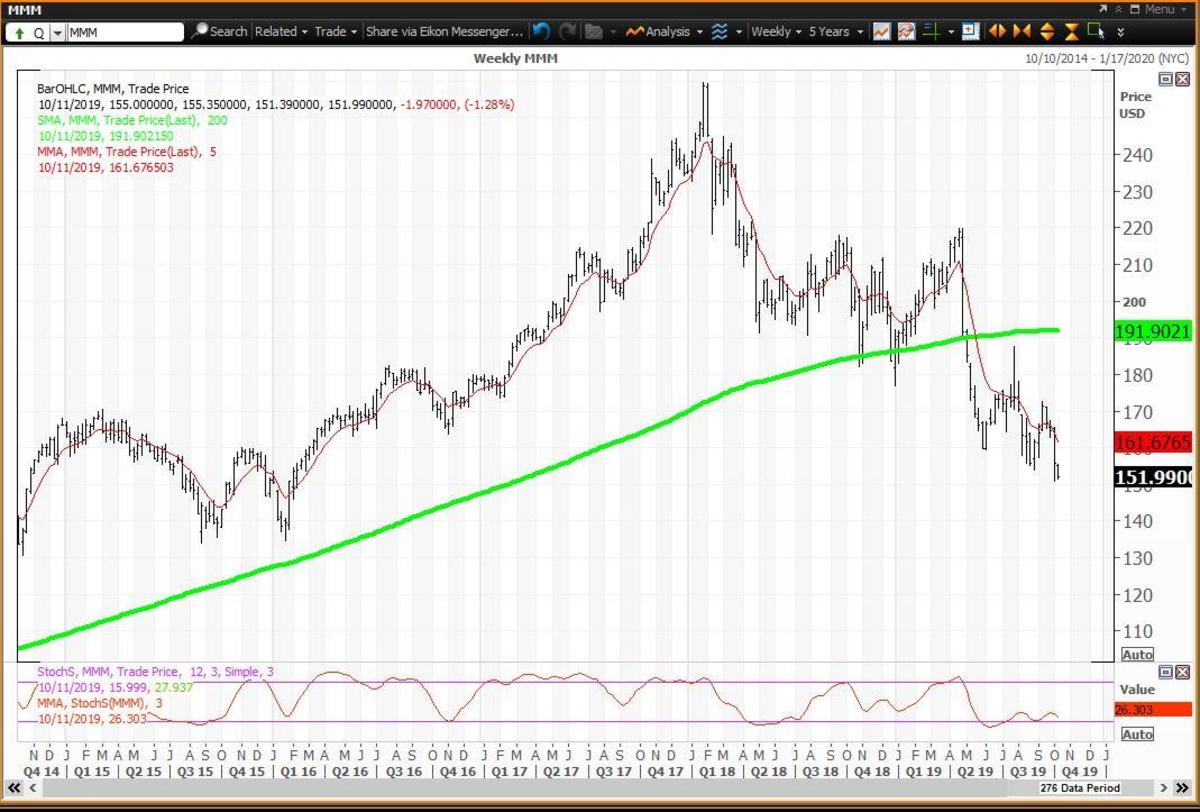Open the 5 Years range dropdown
The width and height of the screenshot is (1200, 812).
click(x=837, y=31)
